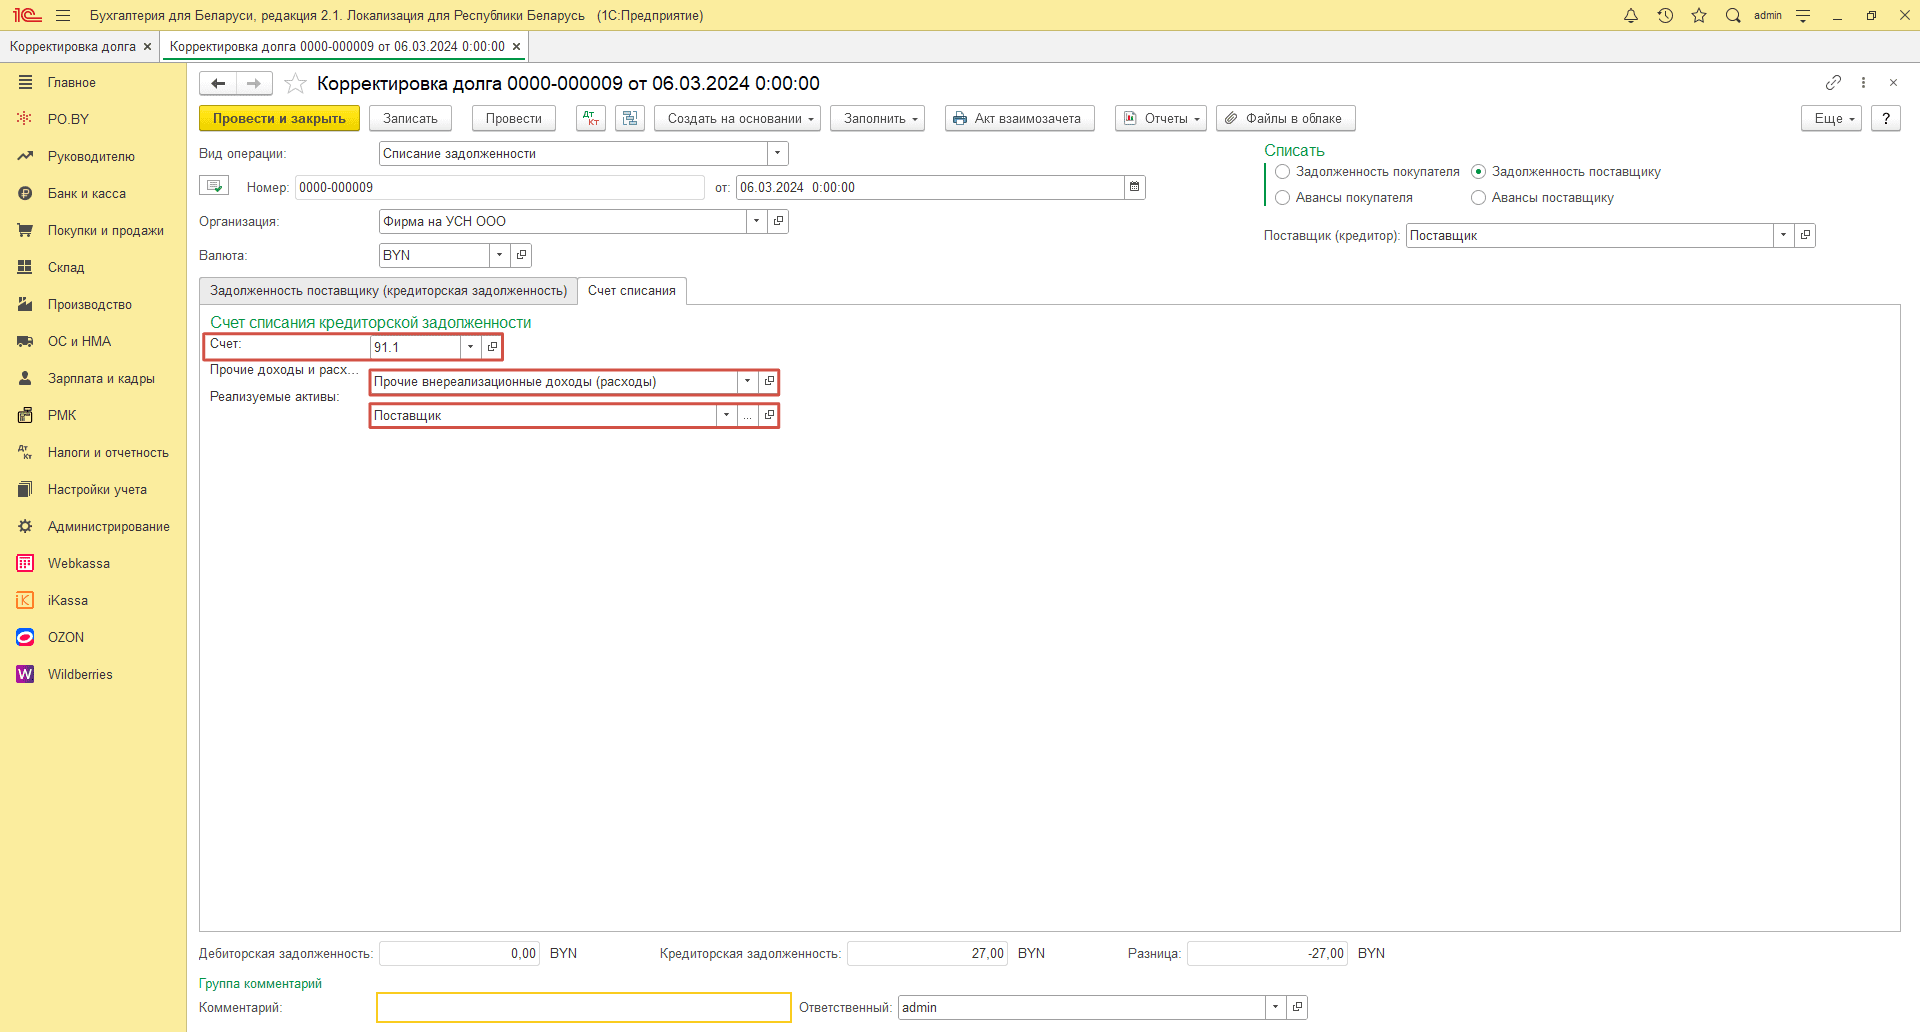
Task: Open history clock icon
Action: click(1665, 15)
